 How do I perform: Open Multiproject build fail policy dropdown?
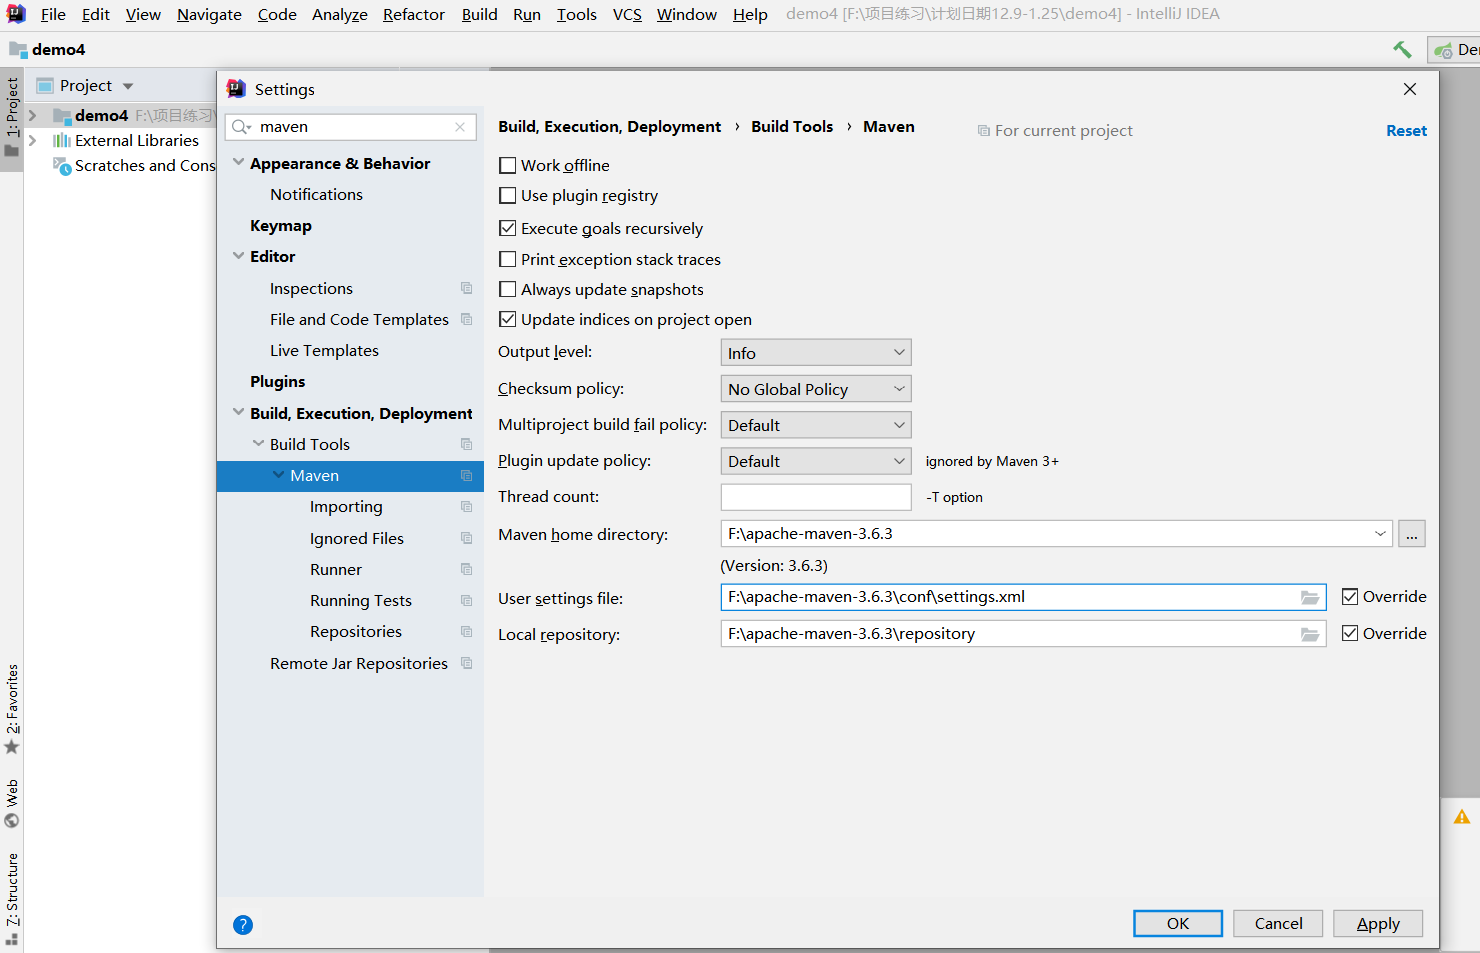tap(816, 425)
